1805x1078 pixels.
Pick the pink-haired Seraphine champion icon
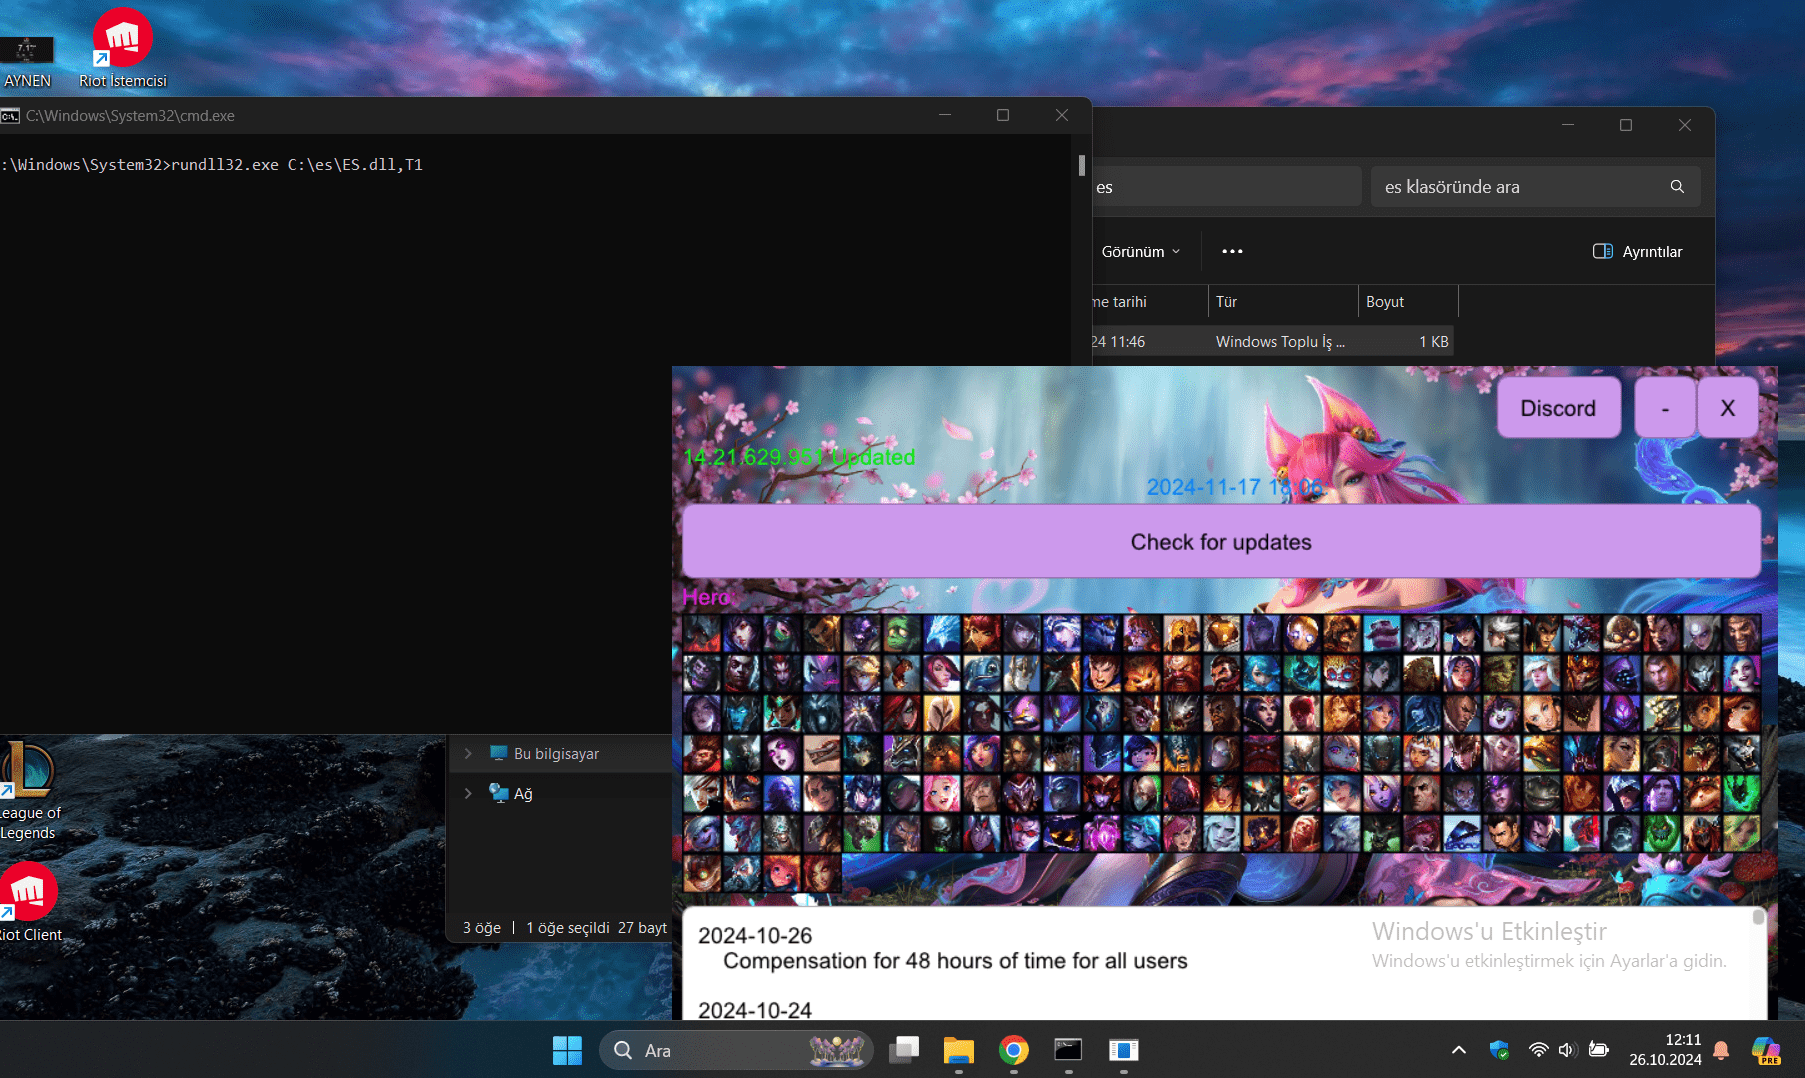[942, 793]
